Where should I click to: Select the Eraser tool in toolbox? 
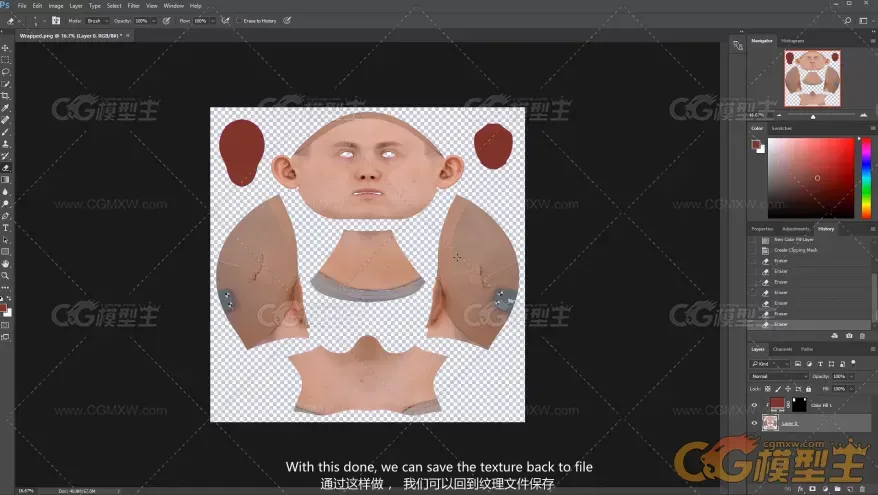click(6, 168)
